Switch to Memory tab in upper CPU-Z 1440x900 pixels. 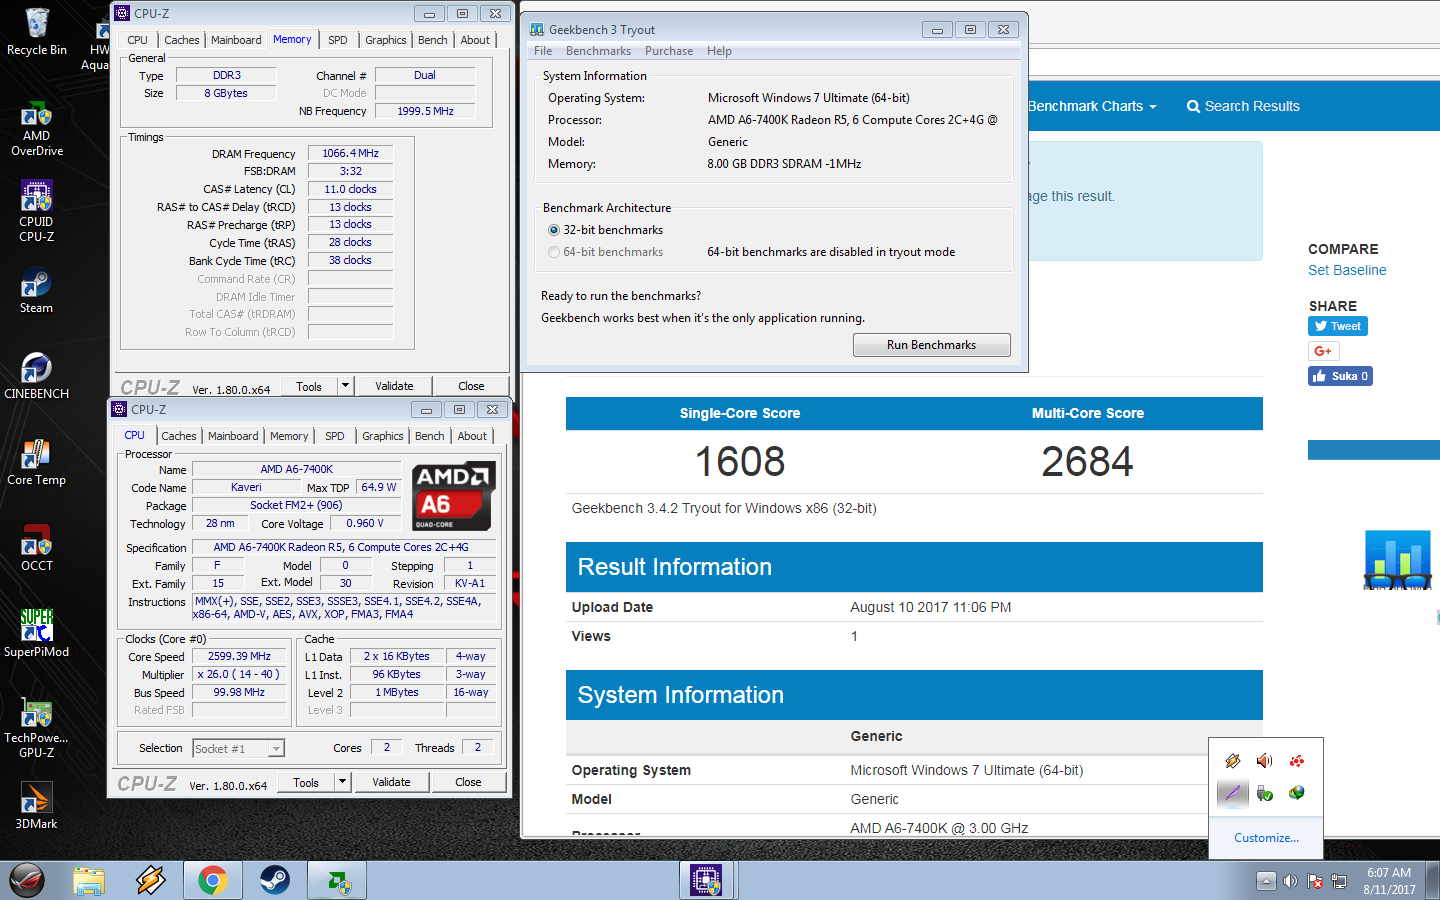292,40
